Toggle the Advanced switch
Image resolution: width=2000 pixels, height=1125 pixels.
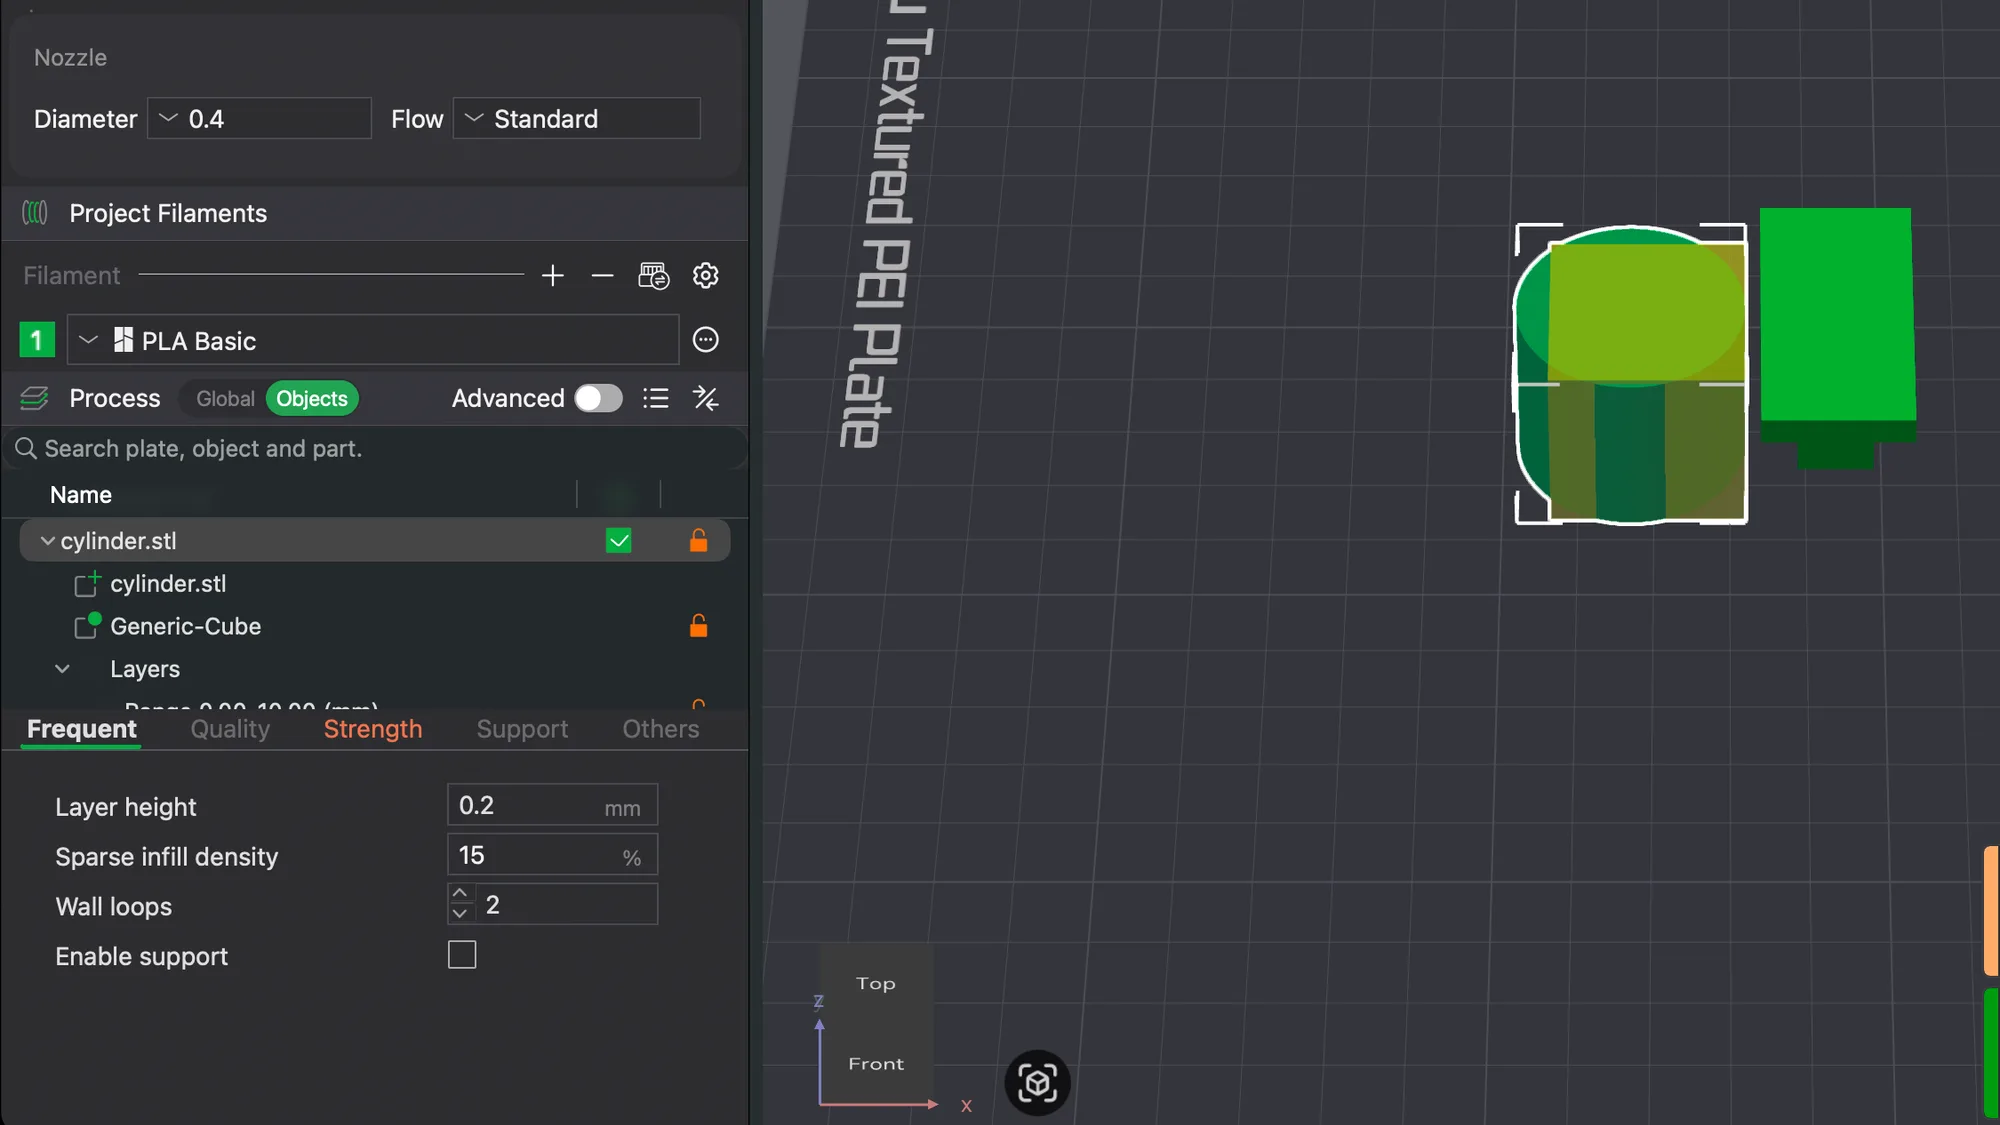click(x=598, y=398)
